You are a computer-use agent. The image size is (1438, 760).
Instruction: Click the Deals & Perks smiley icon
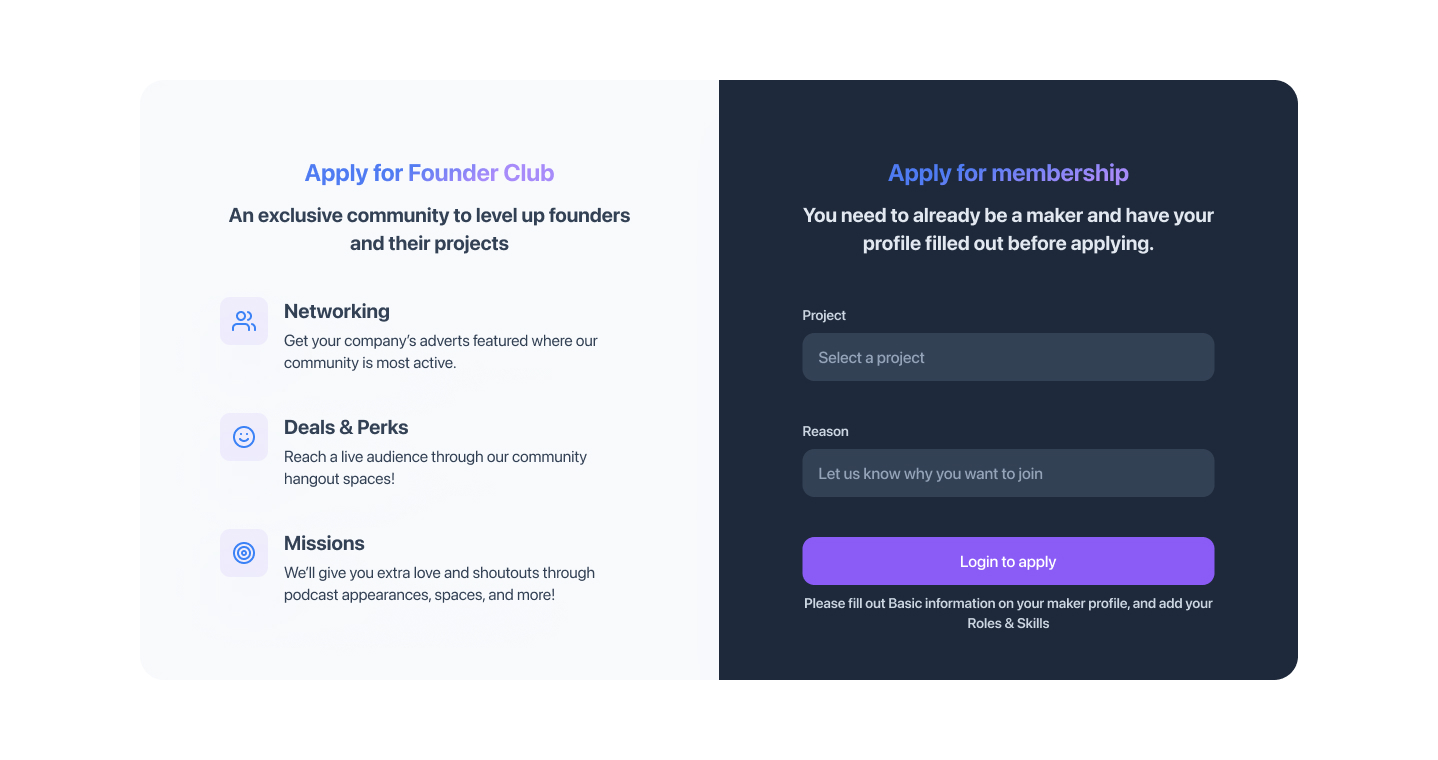(244, 437)
